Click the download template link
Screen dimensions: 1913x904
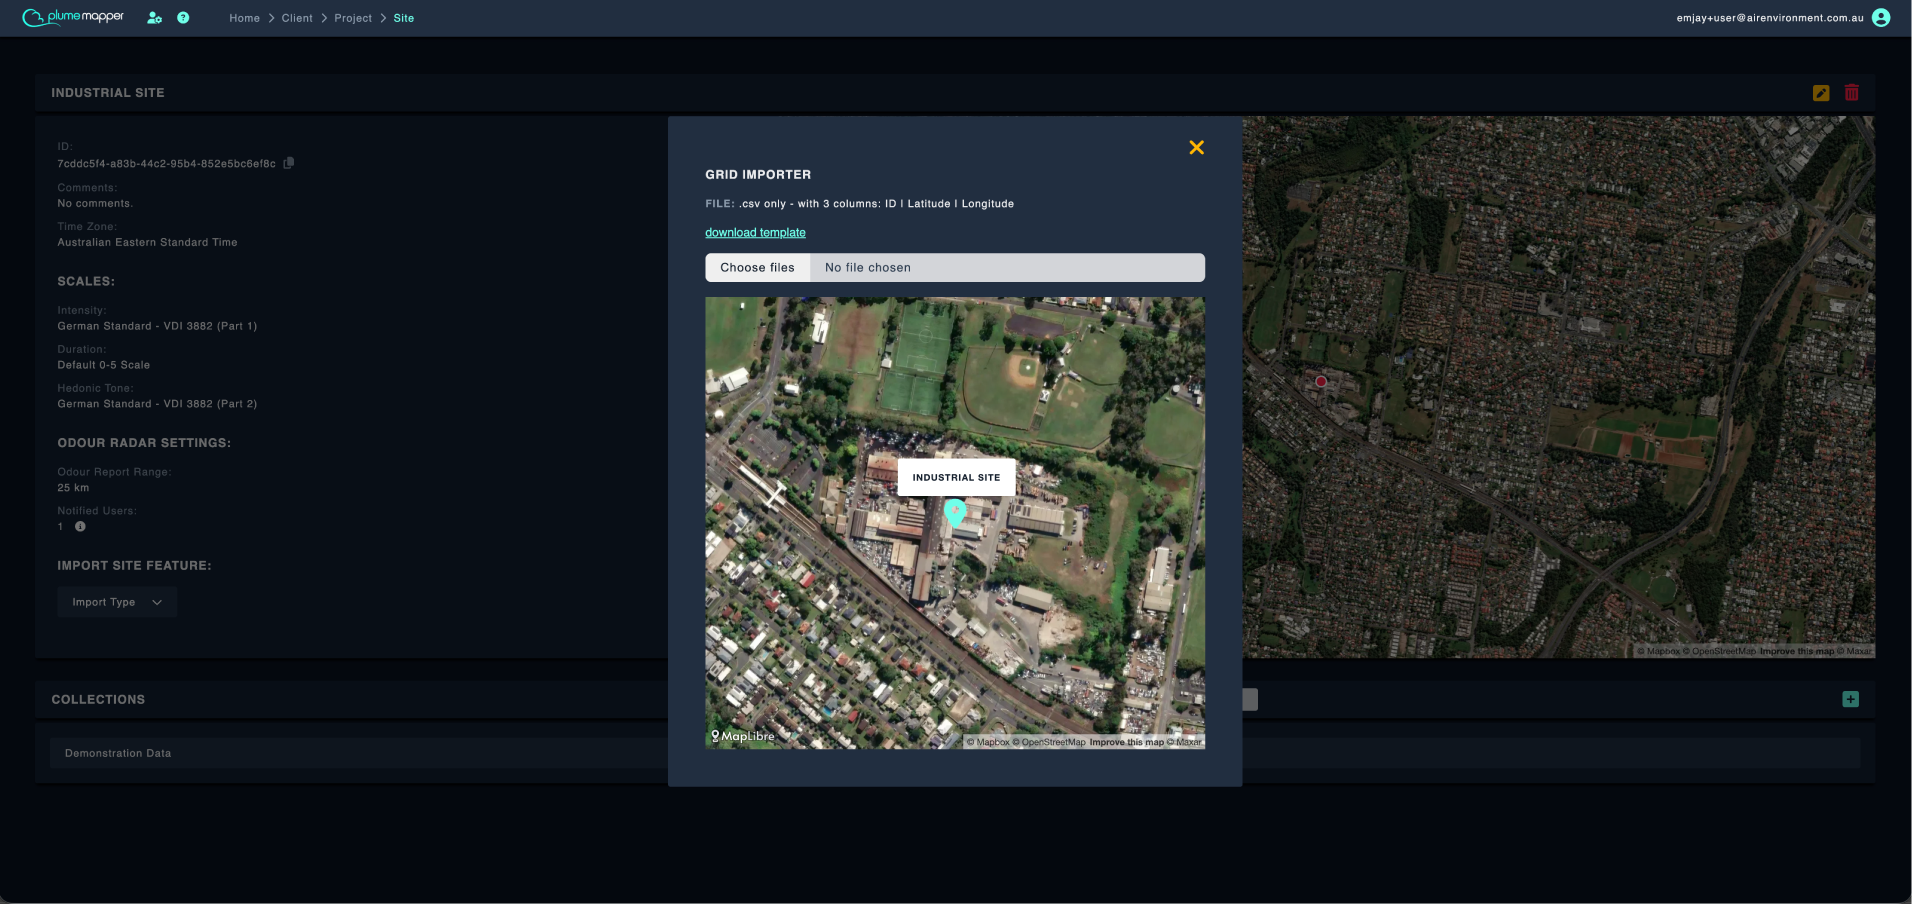[755, 233]
